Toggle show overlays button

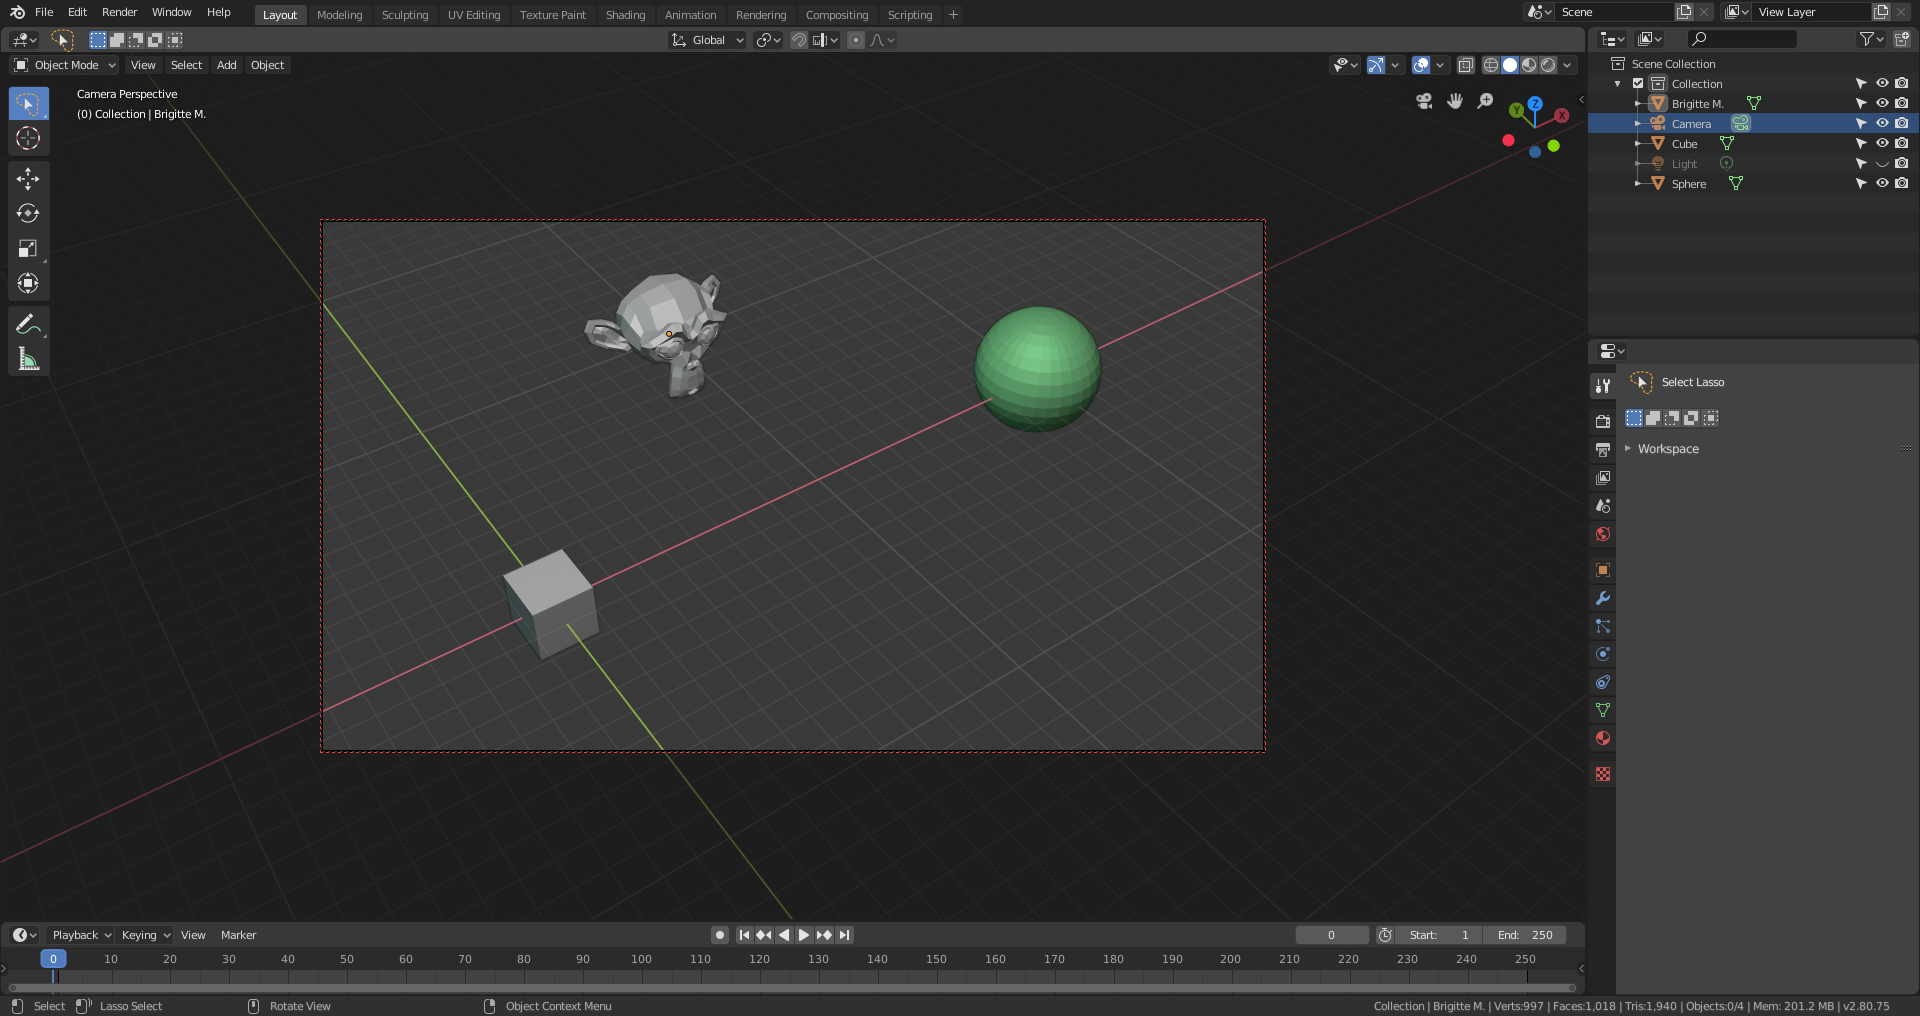click(1421, 65)
